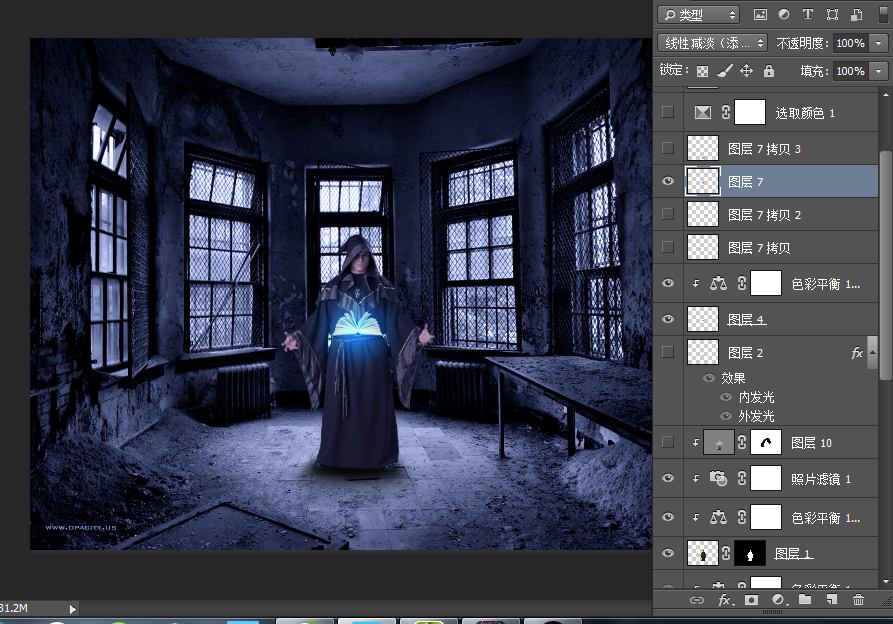Click the lock position move icon
Image resolution: width=893 pixels, height=624 pixels.
(746, 71)
